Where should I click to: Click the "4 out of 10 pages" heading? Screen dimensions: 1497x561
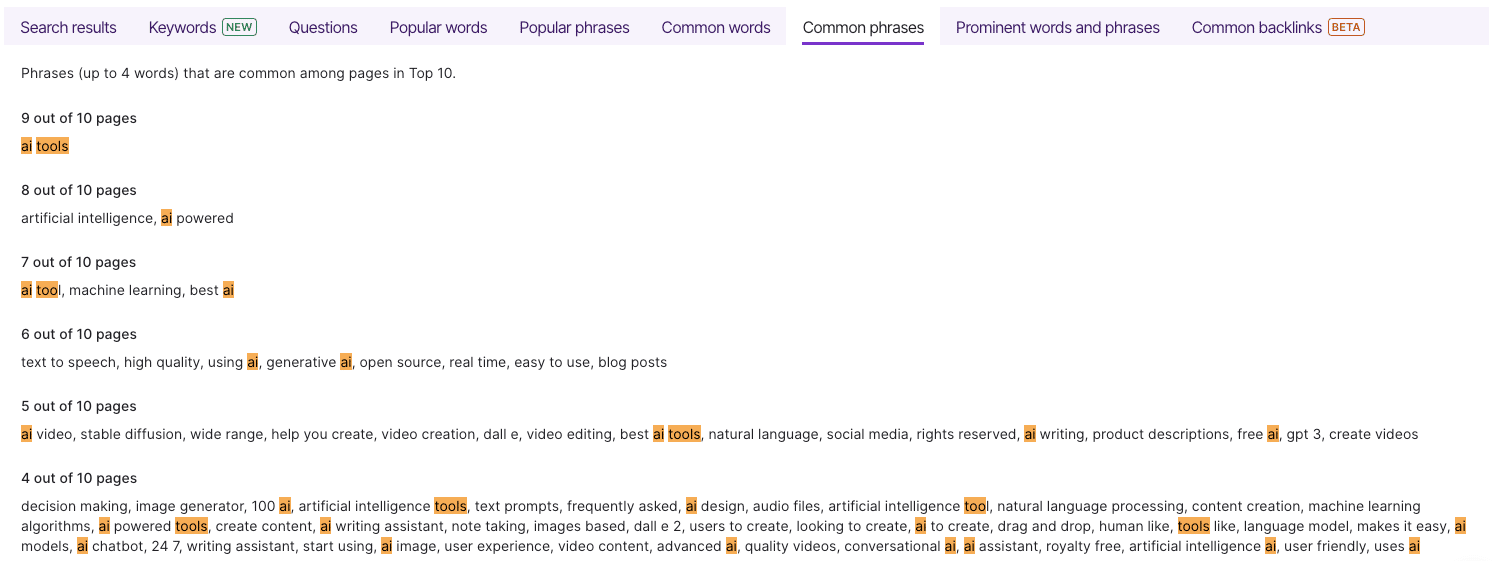tap(79, 478)
